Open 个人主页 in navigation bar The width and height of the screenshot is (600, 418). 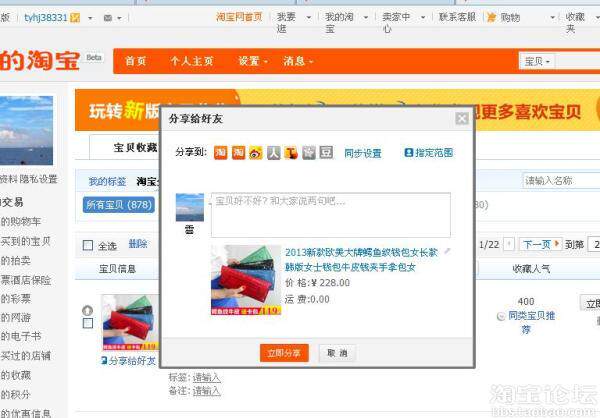(x=192, y=61)
